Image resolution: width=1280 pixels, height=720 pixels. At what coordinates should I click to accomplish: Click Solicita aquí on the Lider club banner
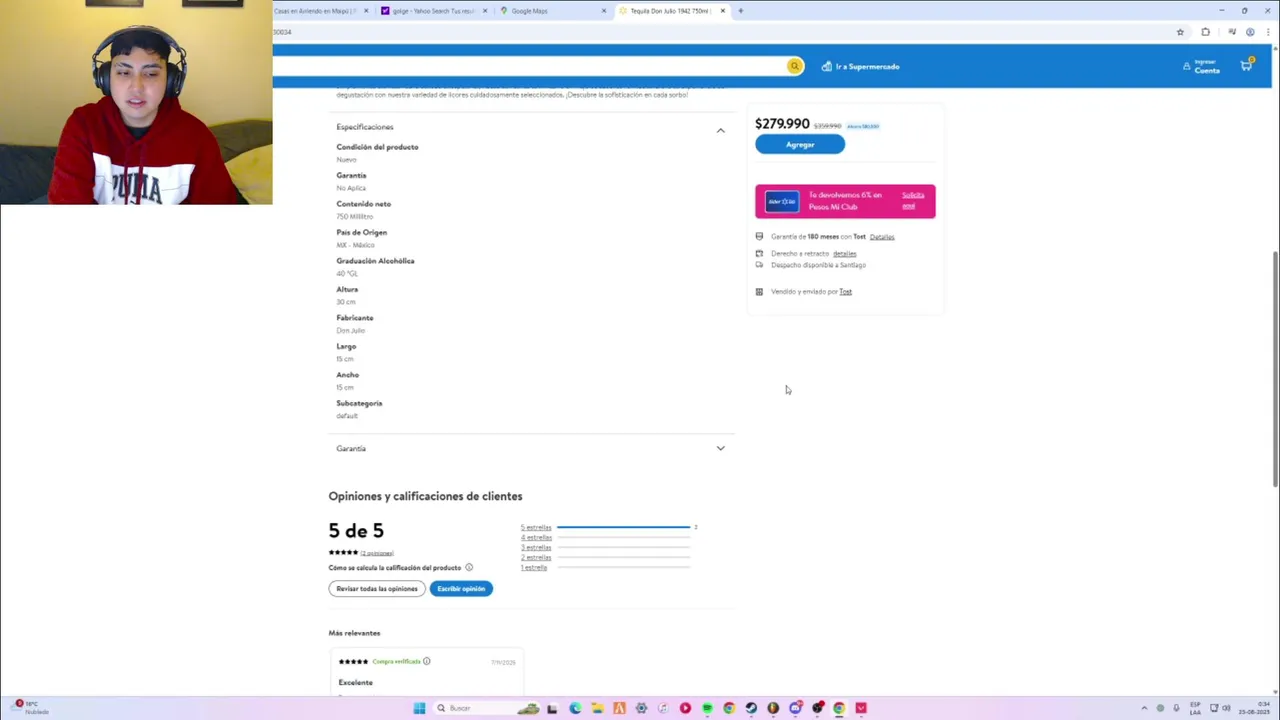point(912,201)
